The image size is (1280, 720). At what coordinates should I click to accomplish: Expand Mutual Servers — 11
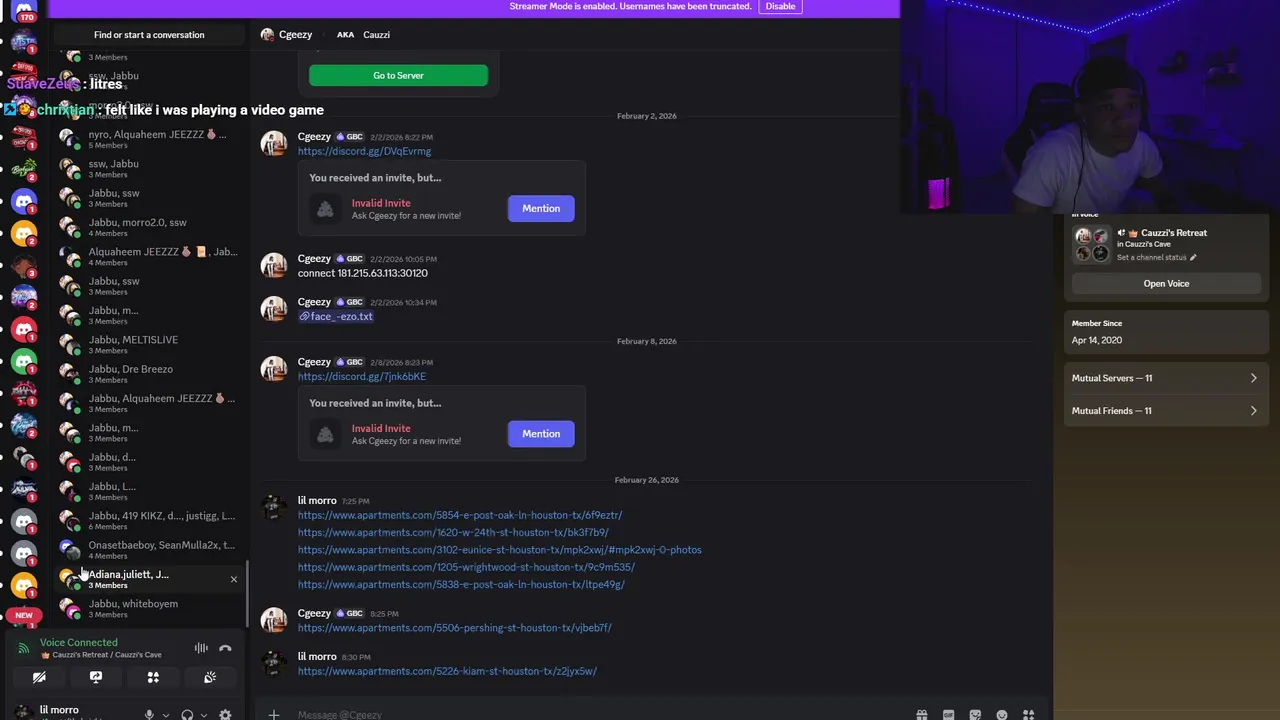(1165, 378)
